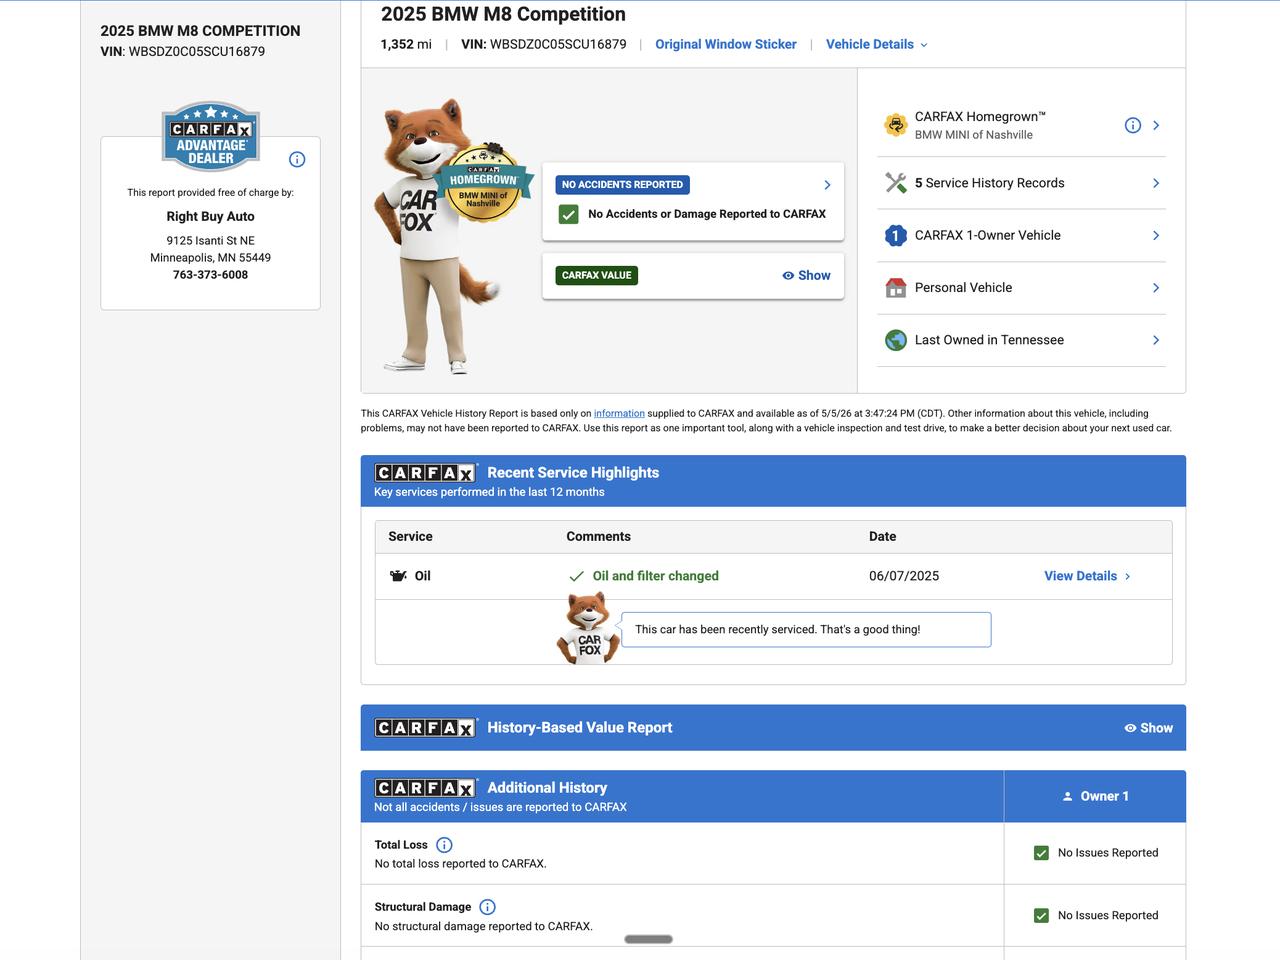Click the Owner 1 column header
1280x960 pixels.
pos(1095,797)
